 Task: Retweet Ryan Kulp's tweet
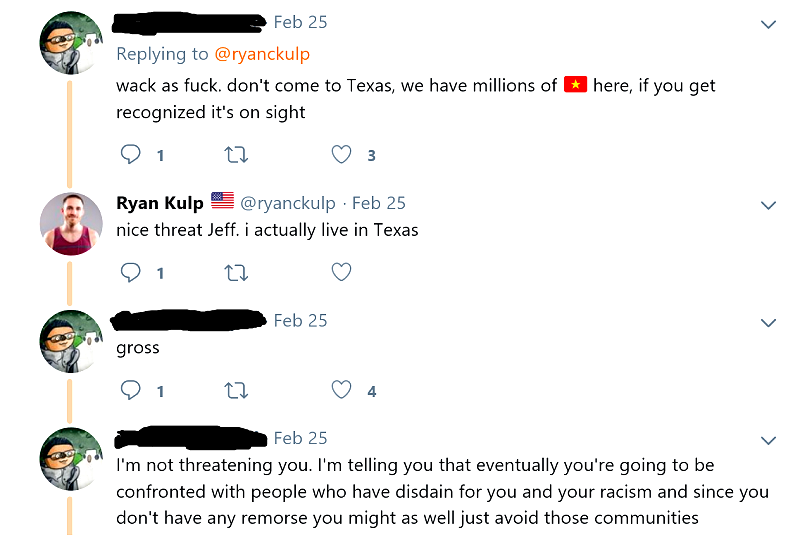pos(236,272)
